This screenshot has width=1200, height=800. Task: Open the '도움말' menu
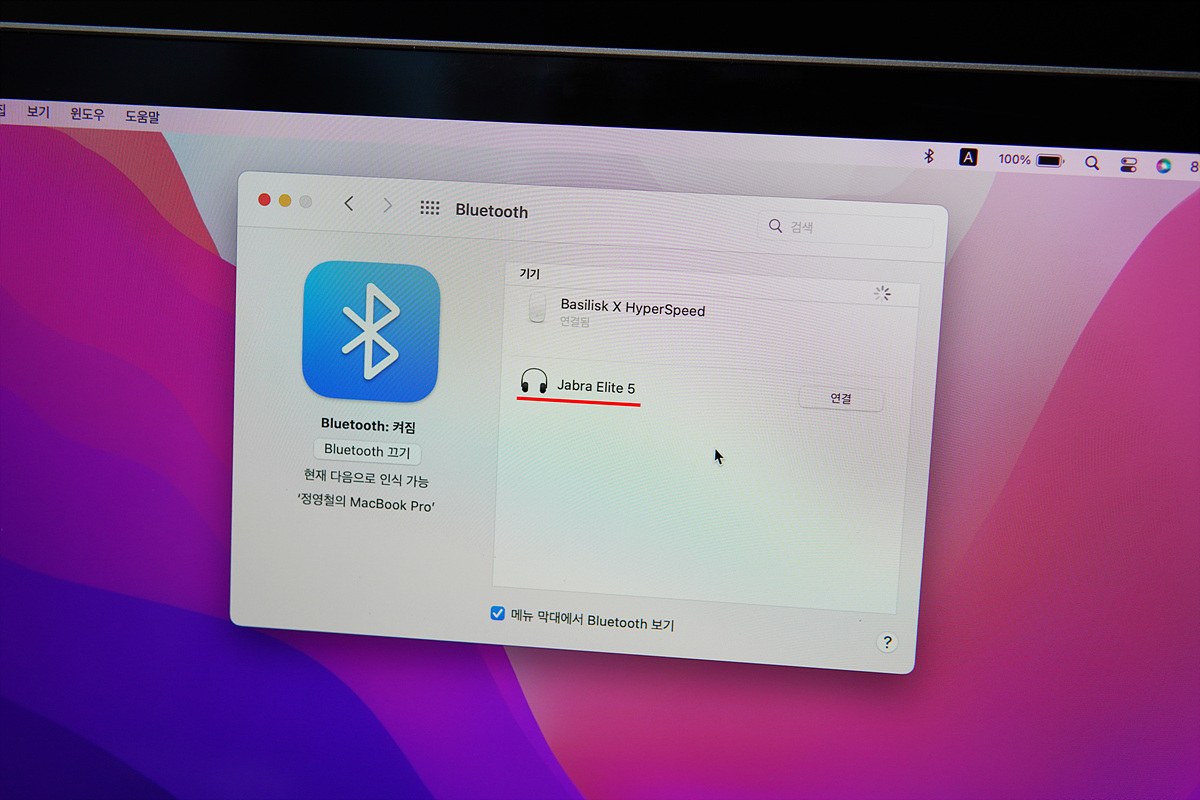142,116
